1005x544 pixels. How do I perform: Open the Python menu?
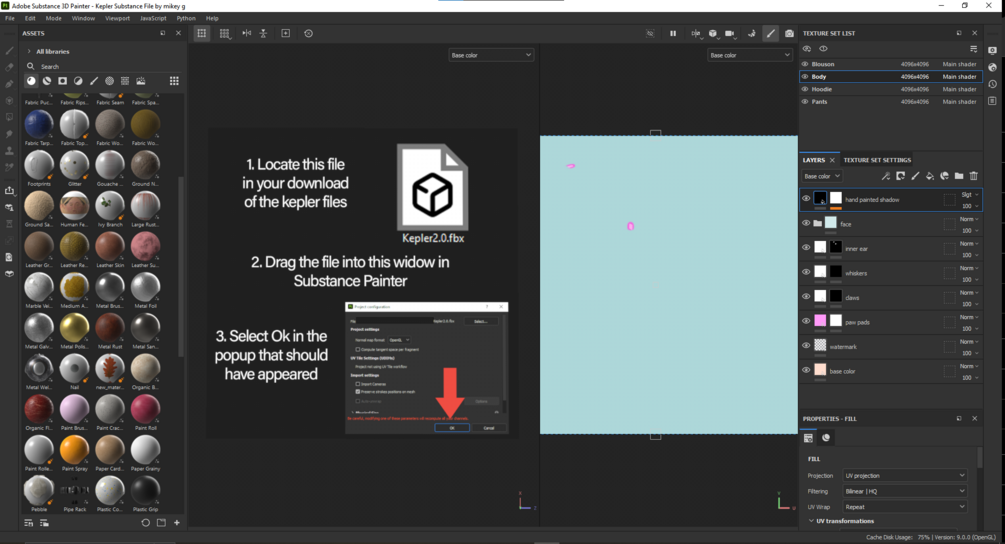[186, 18]
